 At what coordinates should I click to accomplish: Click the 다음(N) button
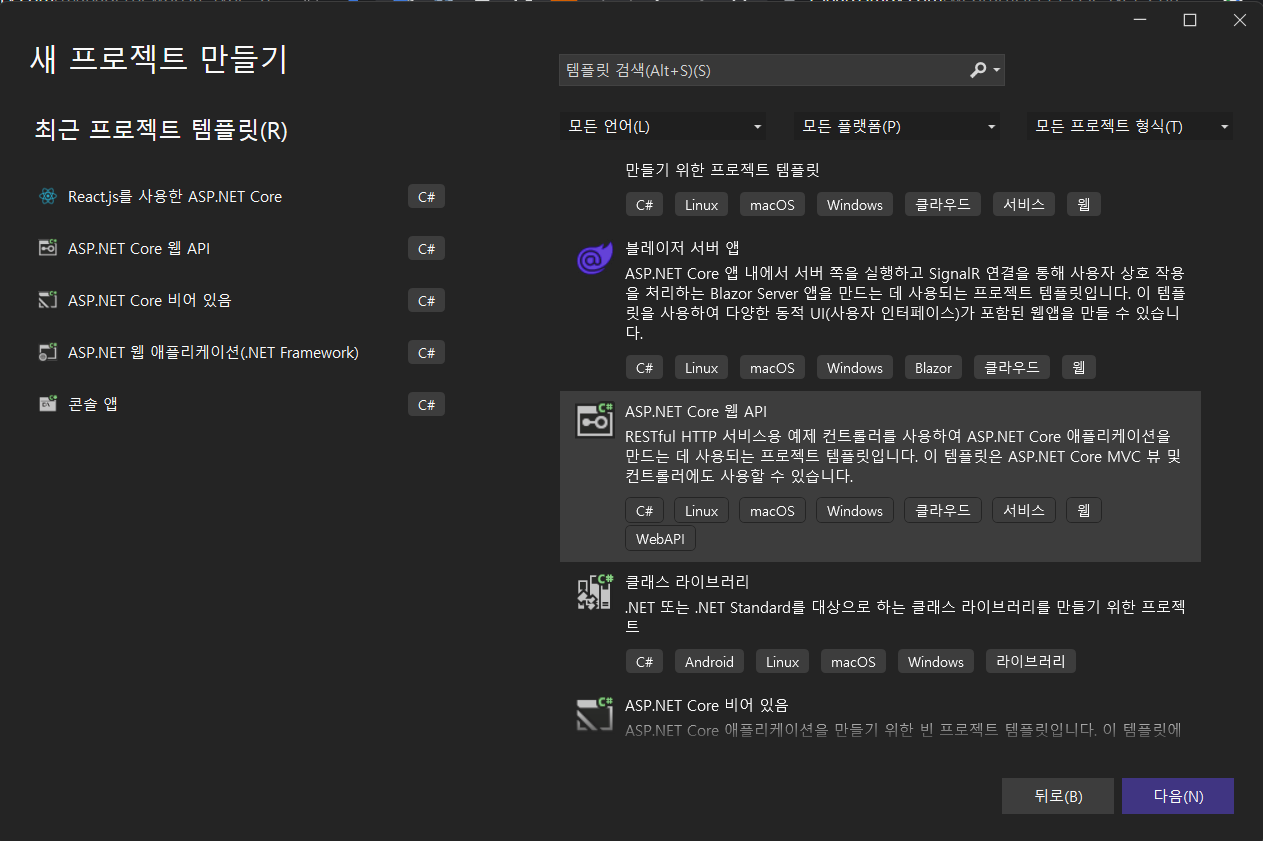[x=1178, y=796]
